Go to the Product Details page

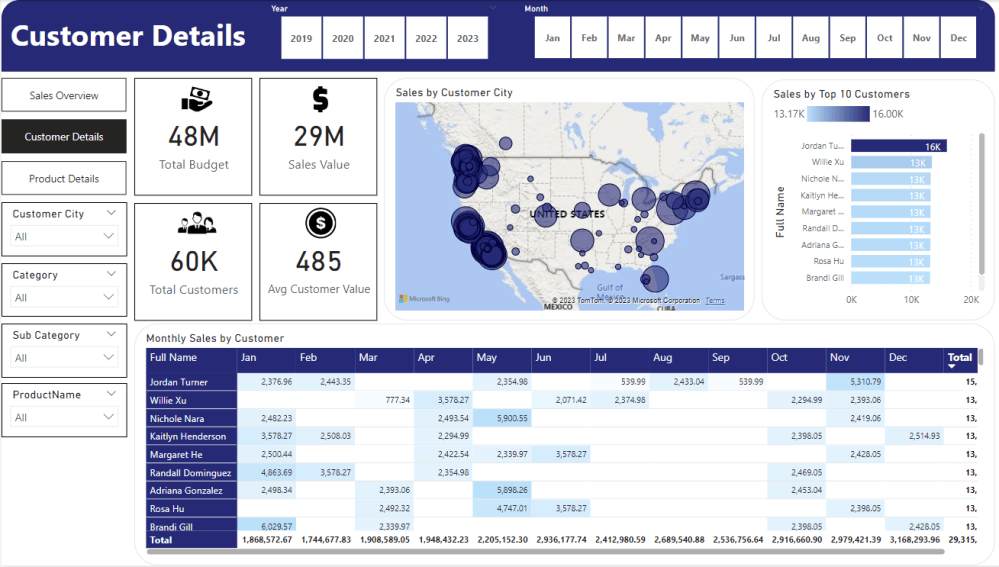64,178
